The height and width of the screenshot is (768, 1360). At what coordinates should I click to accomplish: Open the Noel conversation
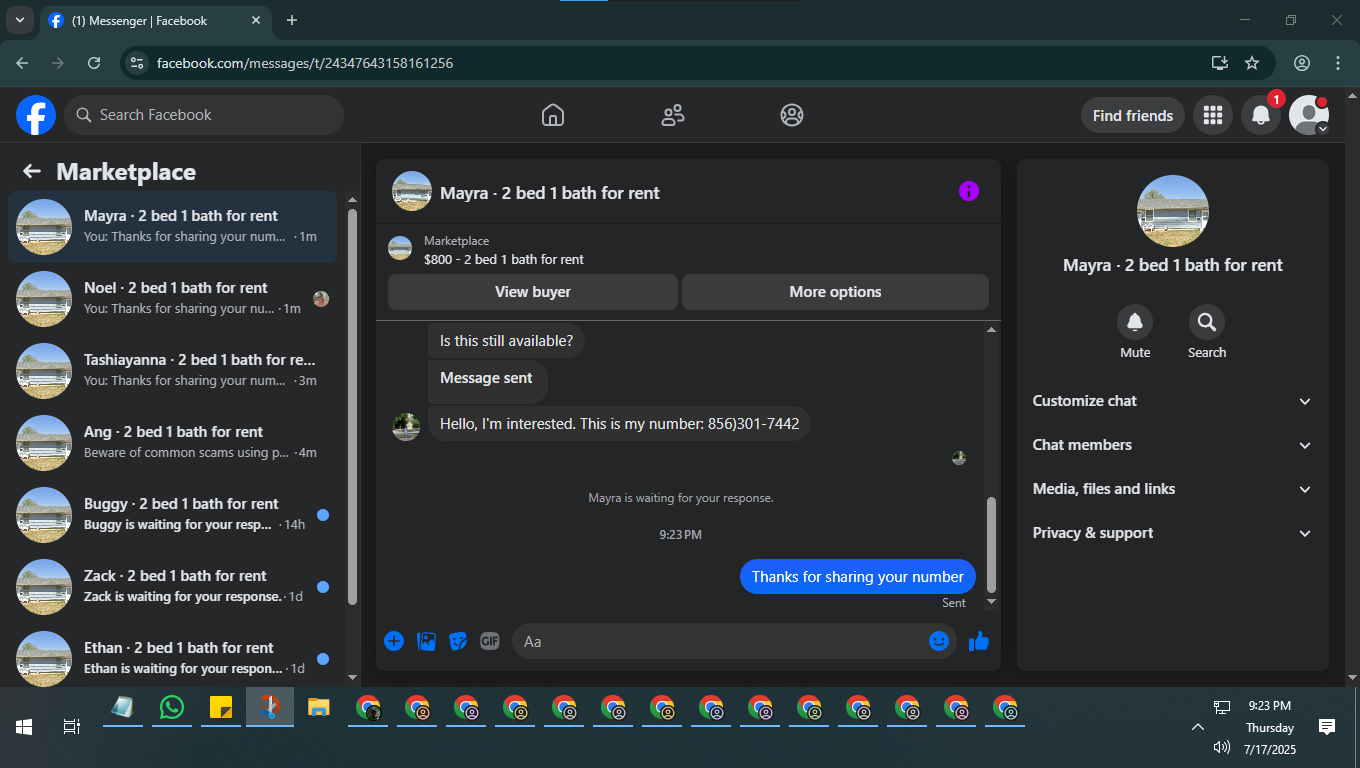pyautogui.click(x=173, y=299)
